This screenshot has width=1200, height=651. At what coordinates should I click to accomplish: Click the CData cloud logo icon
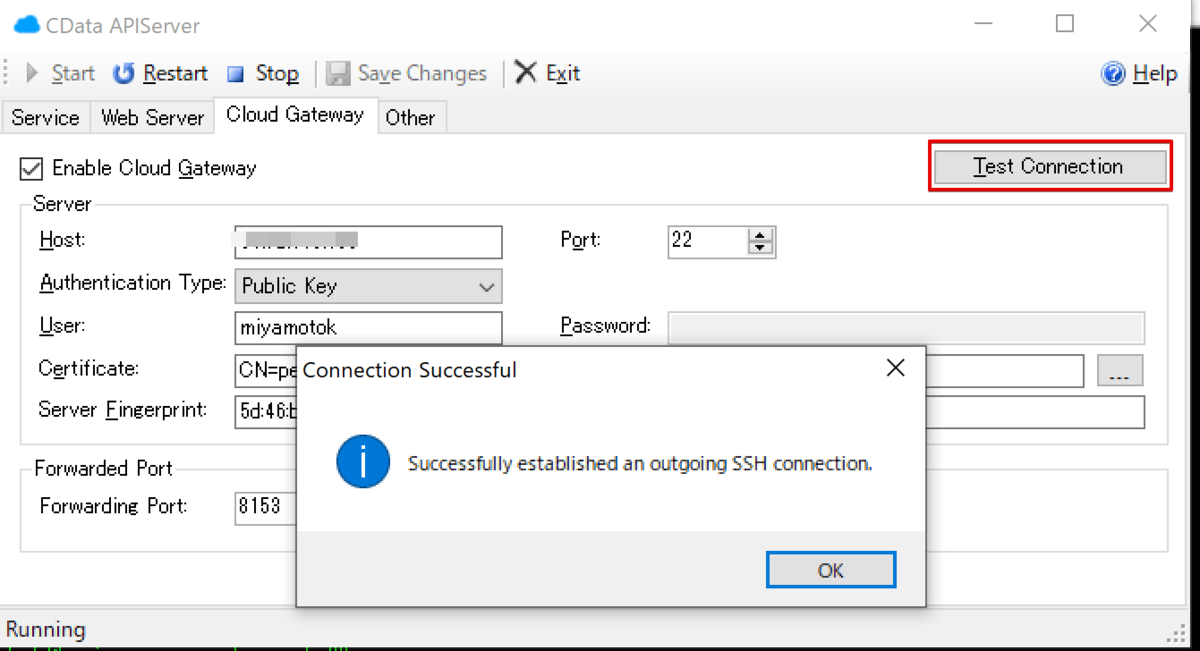coord(27,24)
